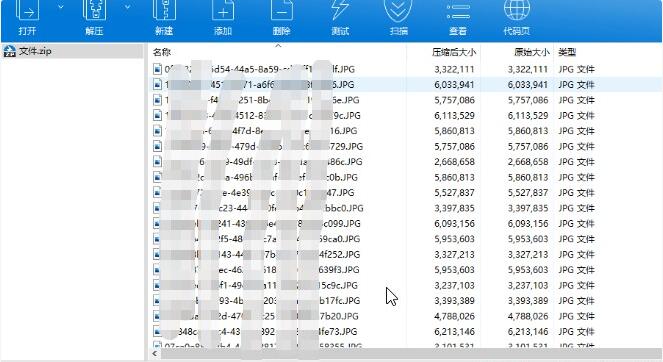The height and width of the screenshot is (362, 663).
Task: Click the 解压 (Extract) toolbar icon
Action: coord(94,11)
